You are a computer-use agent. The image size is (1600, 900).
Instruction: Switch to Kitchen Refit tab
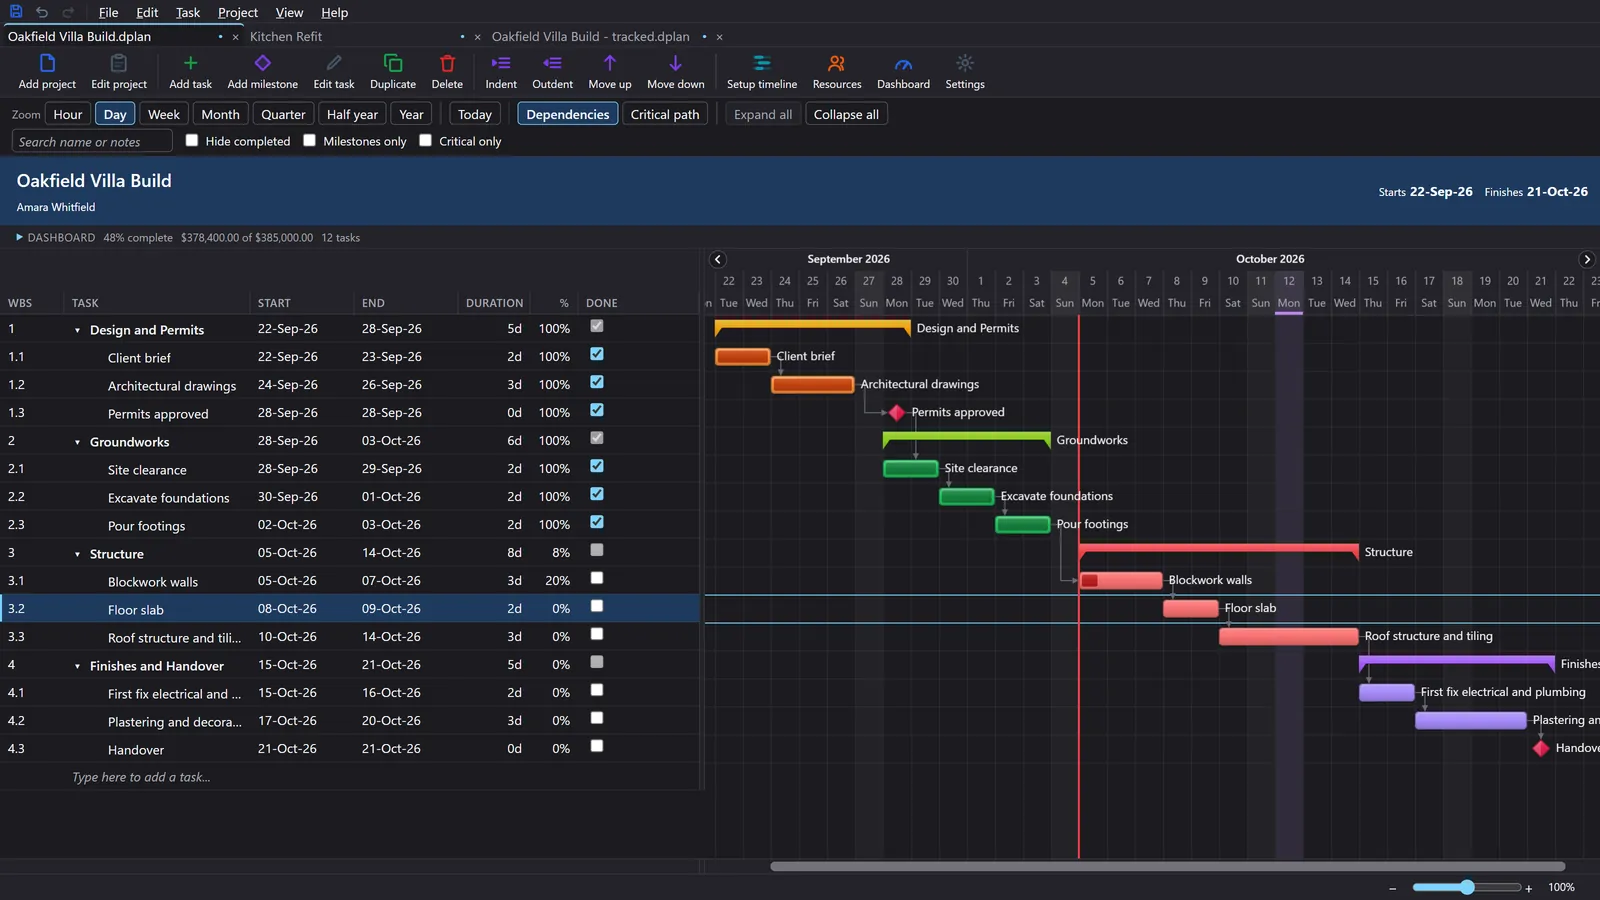286,36
